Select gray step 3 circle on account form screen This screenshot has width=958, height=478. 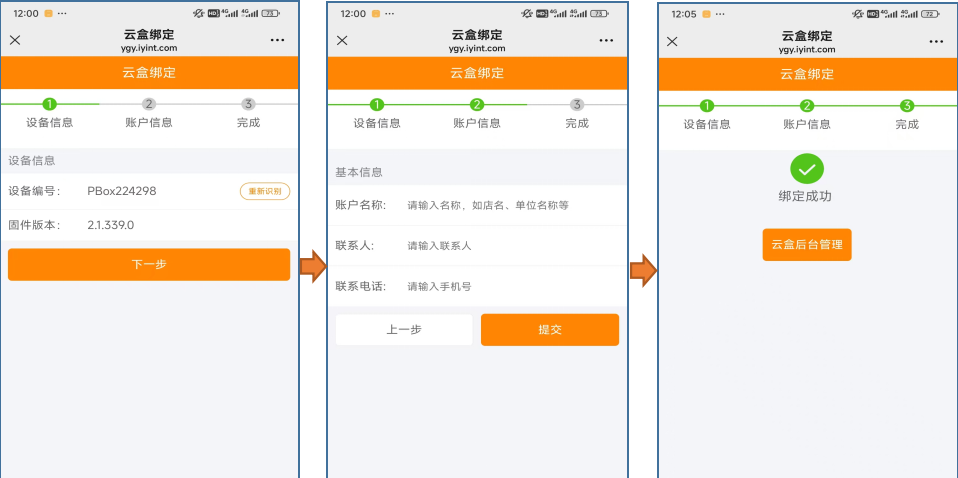(577, 105)
